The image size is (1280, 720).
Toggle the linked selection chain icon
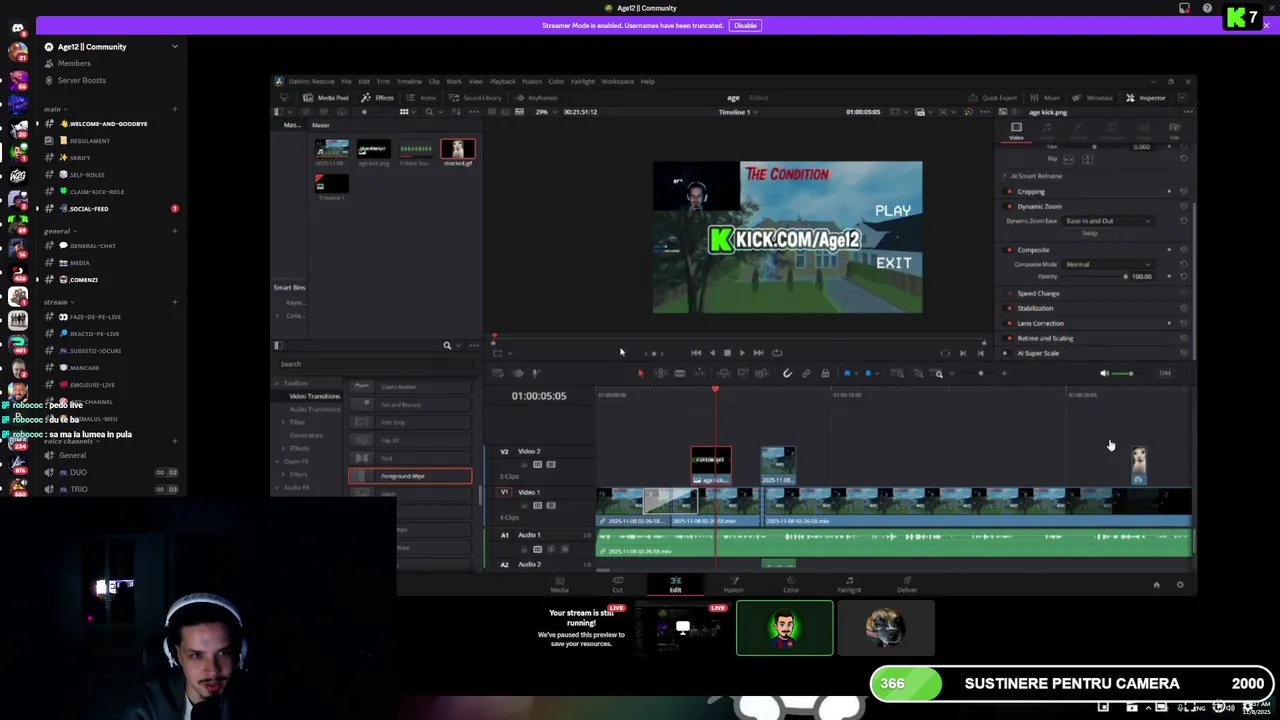coord(806,374)
